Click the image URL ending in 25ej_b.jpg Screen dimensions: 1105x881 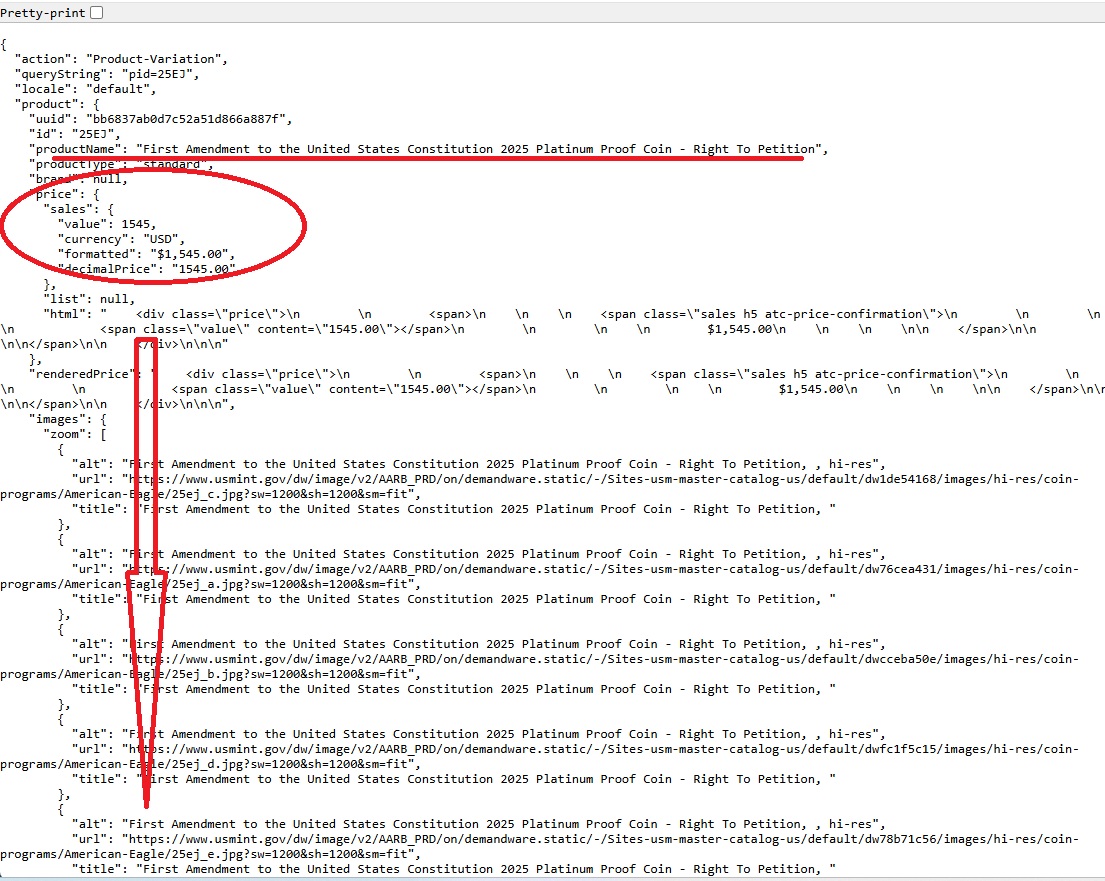pyautogui.click(x=600, y=659)
